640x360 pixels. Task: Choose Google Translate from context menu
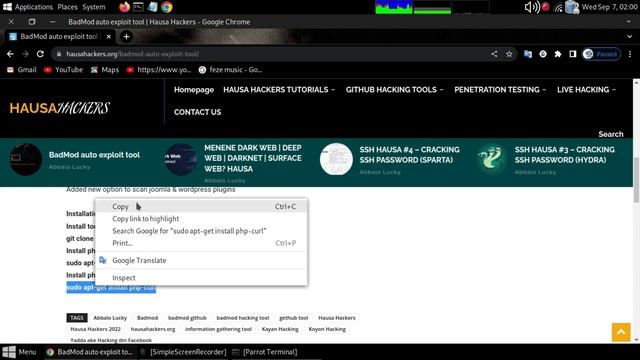click(x=201, y=260)
